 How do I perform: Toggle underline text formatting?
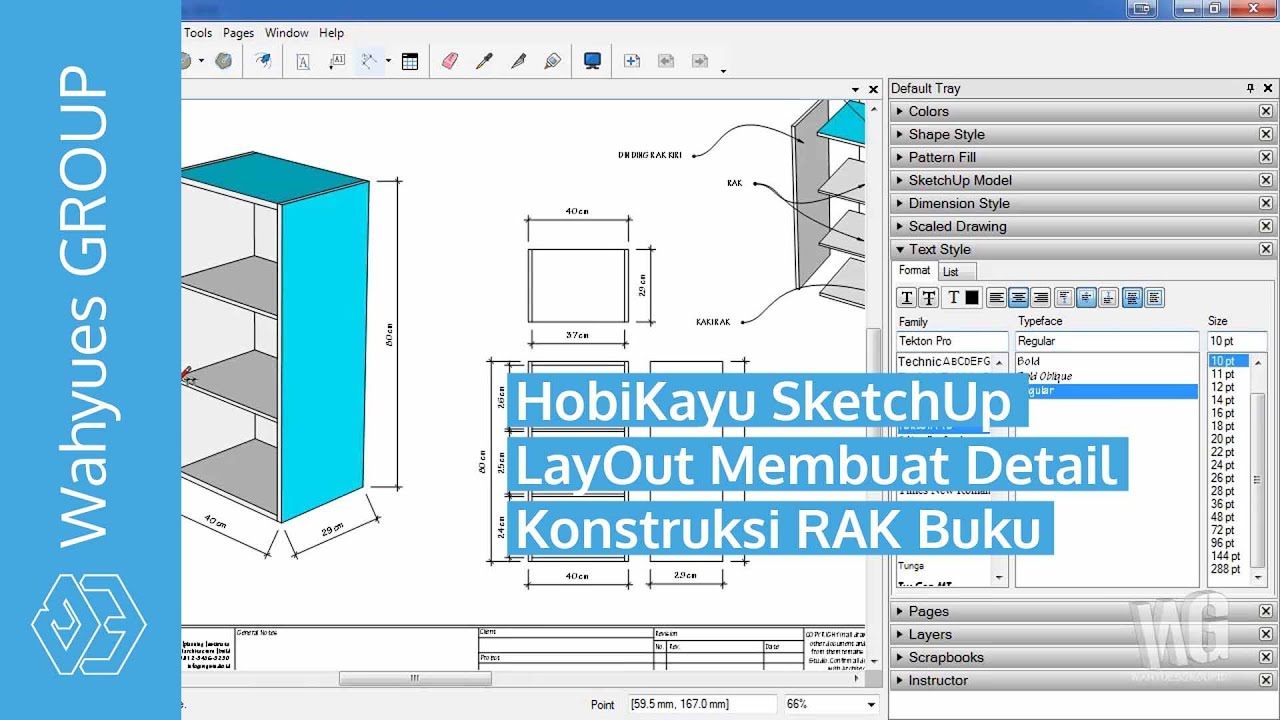click(x=906, y=297)
